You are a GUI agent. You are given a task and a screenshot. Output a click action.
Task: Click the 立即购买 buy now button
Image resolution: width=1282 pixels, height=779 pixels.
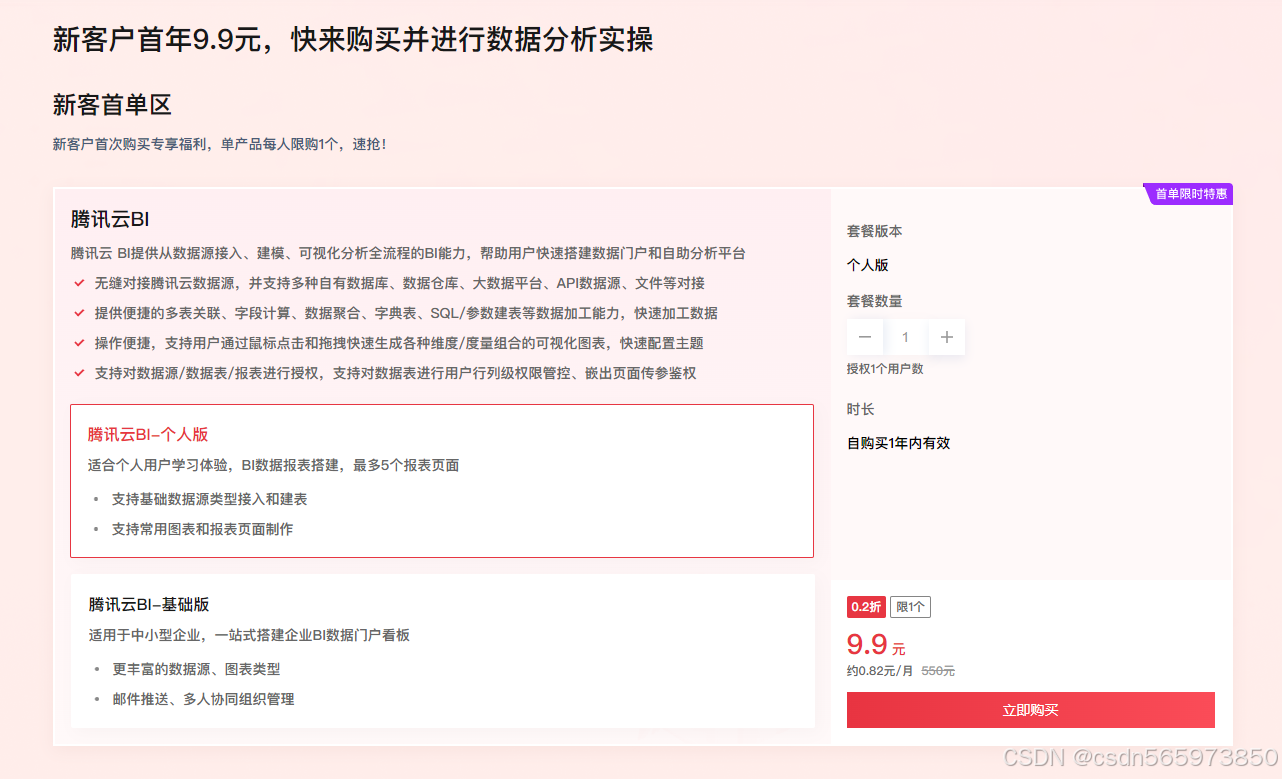coord(1030,710)
